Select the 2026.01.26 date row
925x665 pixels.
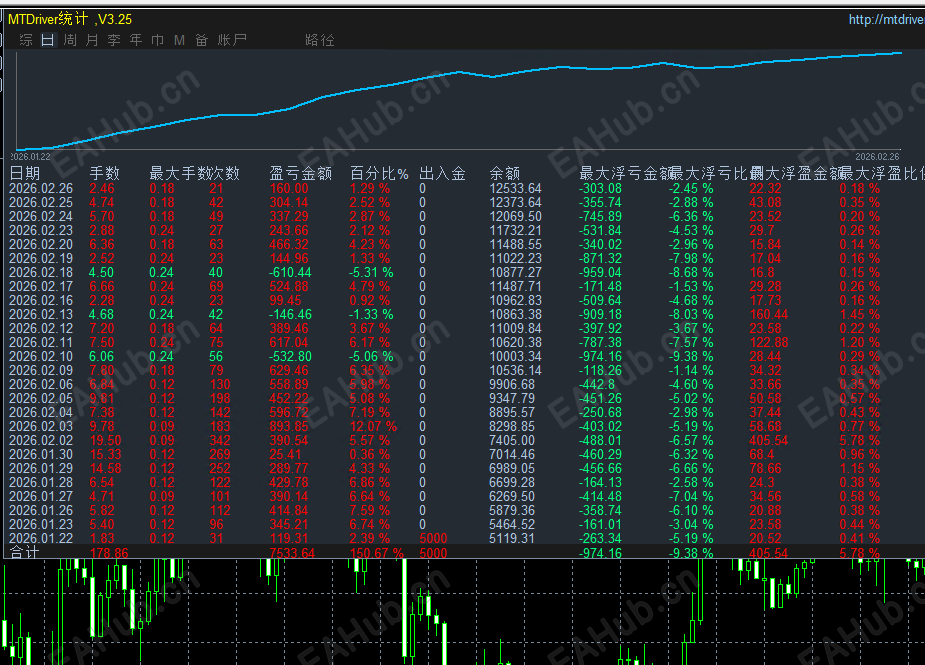41,511
